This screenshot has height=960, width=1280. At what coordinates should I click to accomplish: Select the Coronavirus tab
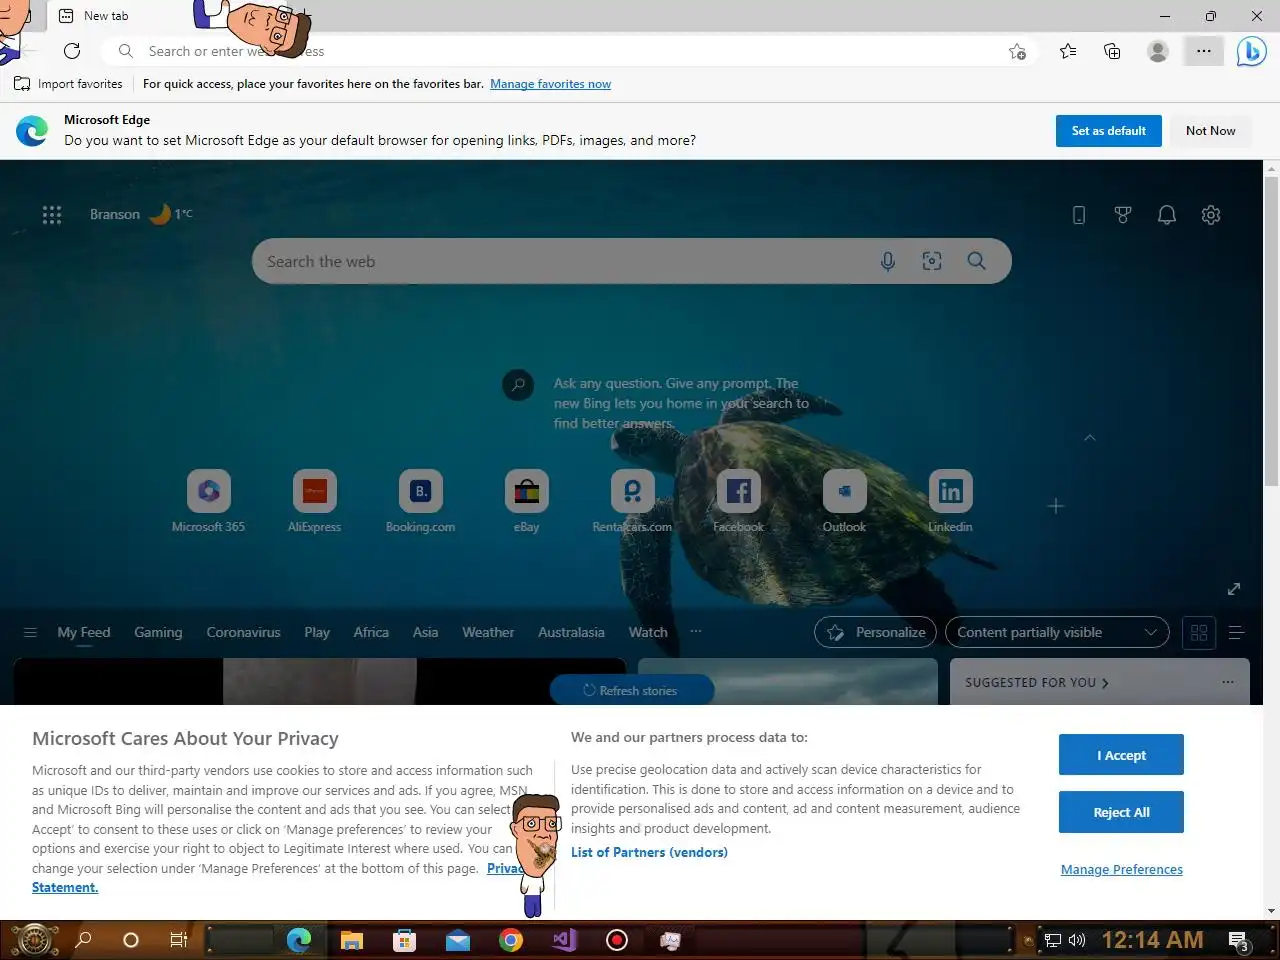tap(244, 632)
